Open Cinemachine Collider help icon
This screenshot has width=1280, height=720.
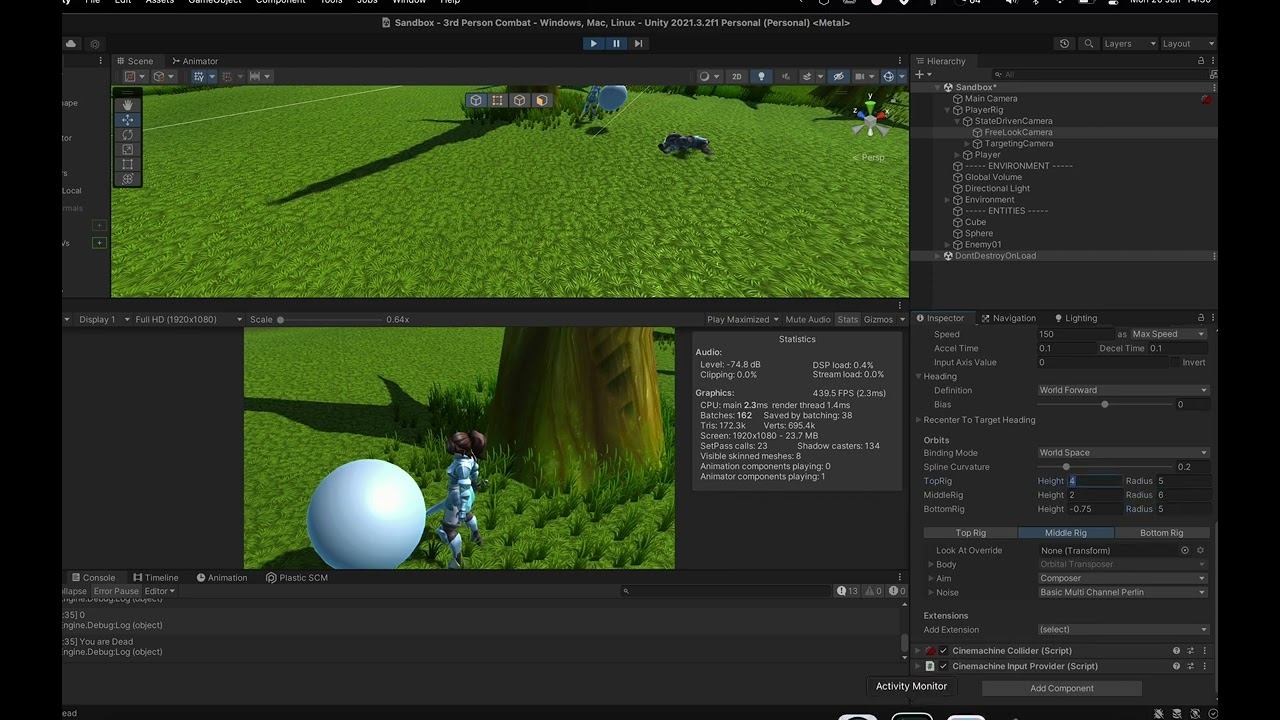pos(1176,651)
